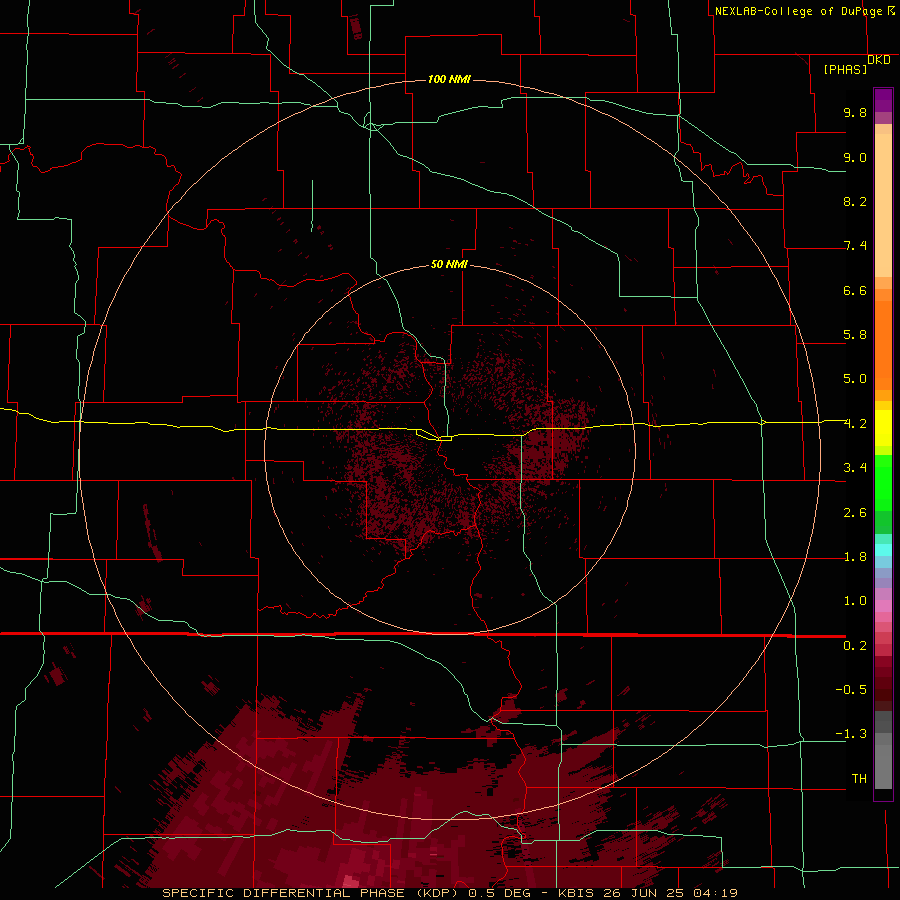Screen dimensions: 900x900
Task: Click the 5.8 scale value
Action: (x=855, y=335)
